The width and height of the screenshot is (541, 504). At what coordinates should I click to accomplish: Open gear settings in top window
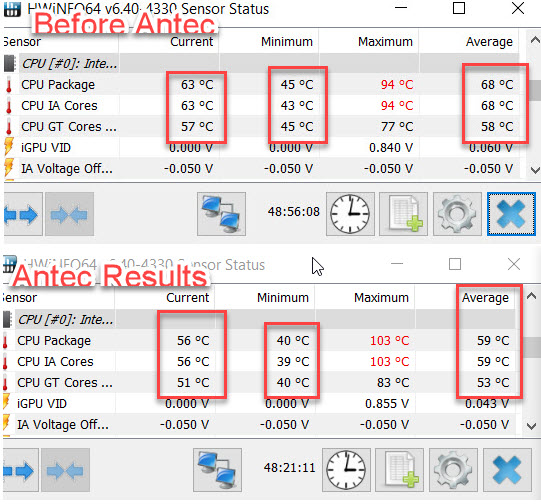(x=457, y=214)
